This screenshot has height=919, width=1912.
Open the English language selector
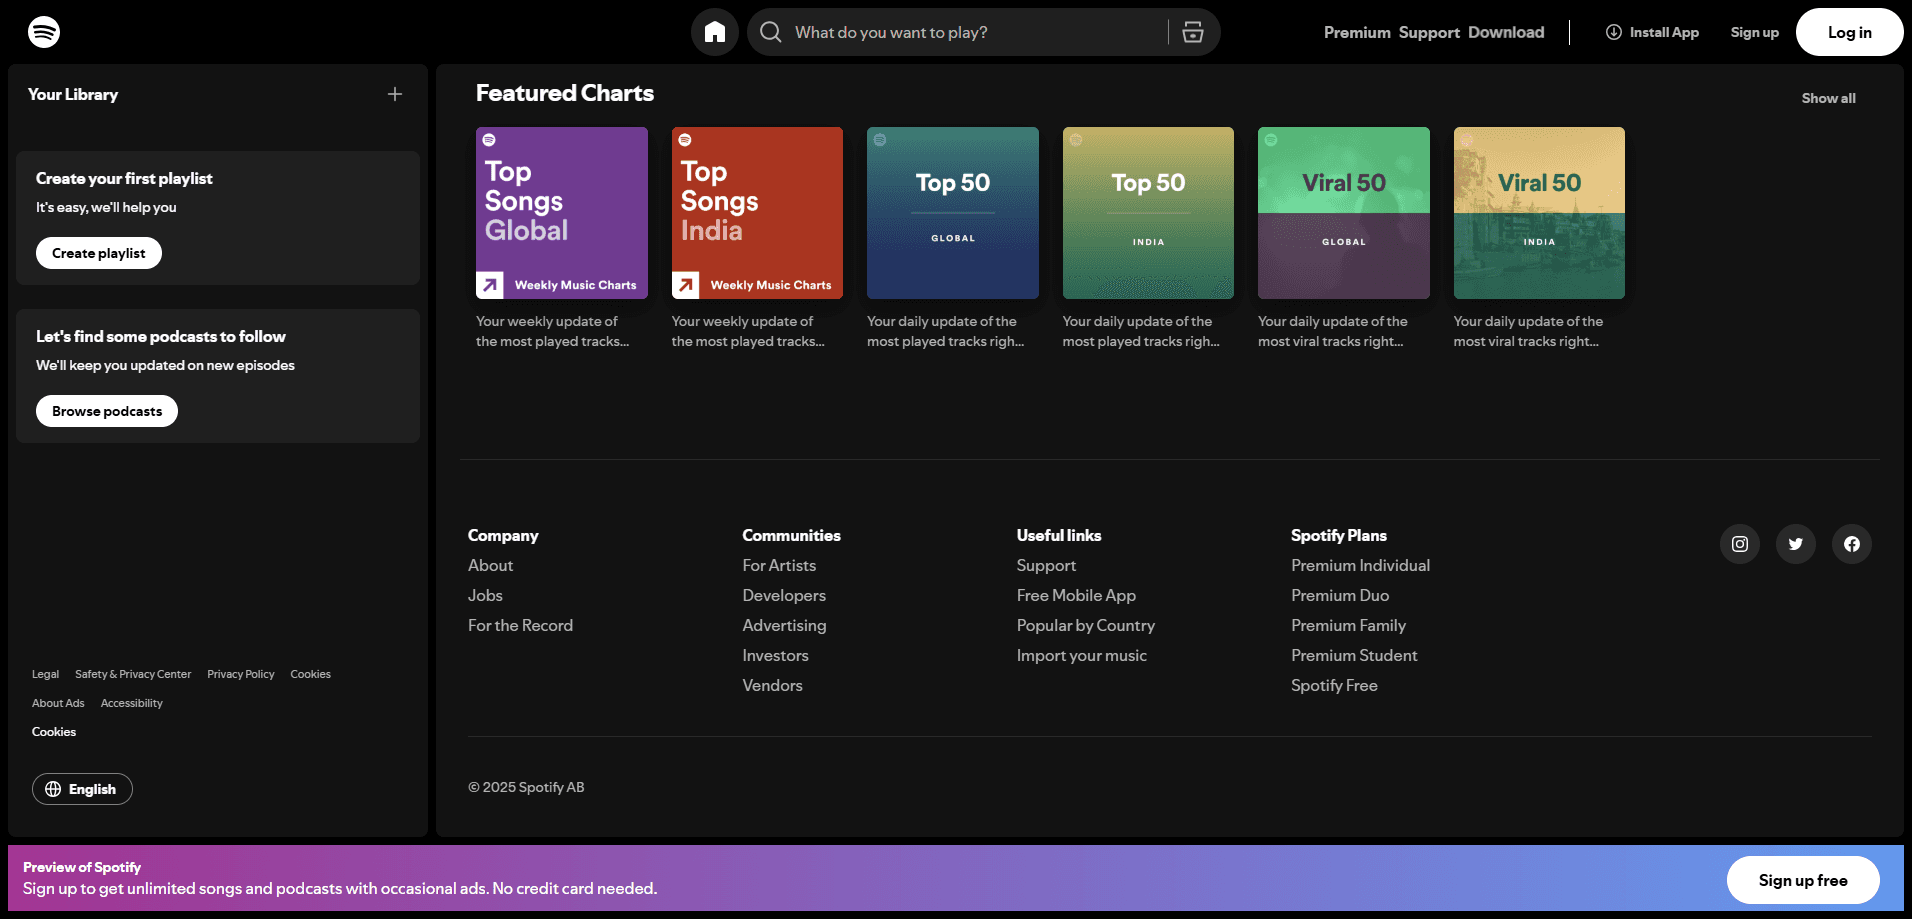pyautogui.click(x=82, y=789)
